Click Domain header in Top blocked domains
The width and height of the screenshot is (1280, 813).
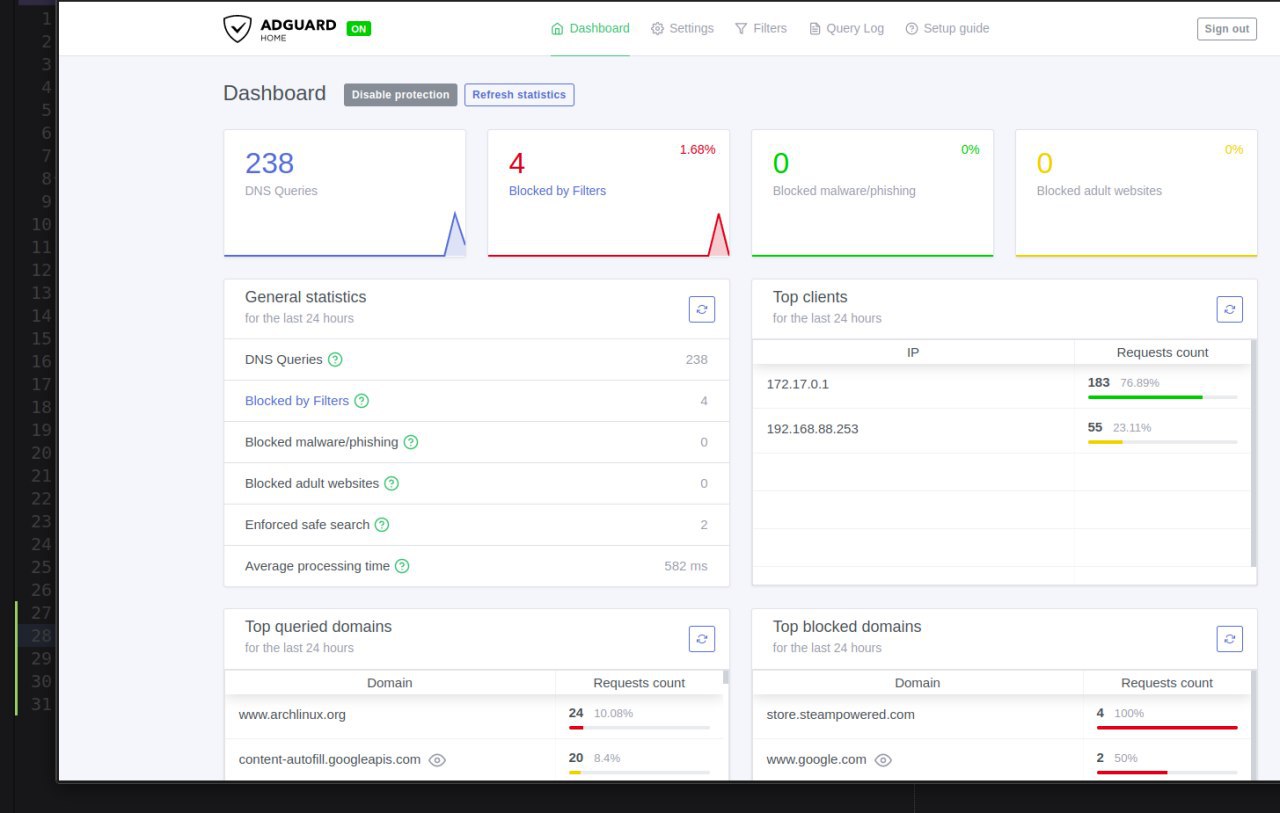918,683
